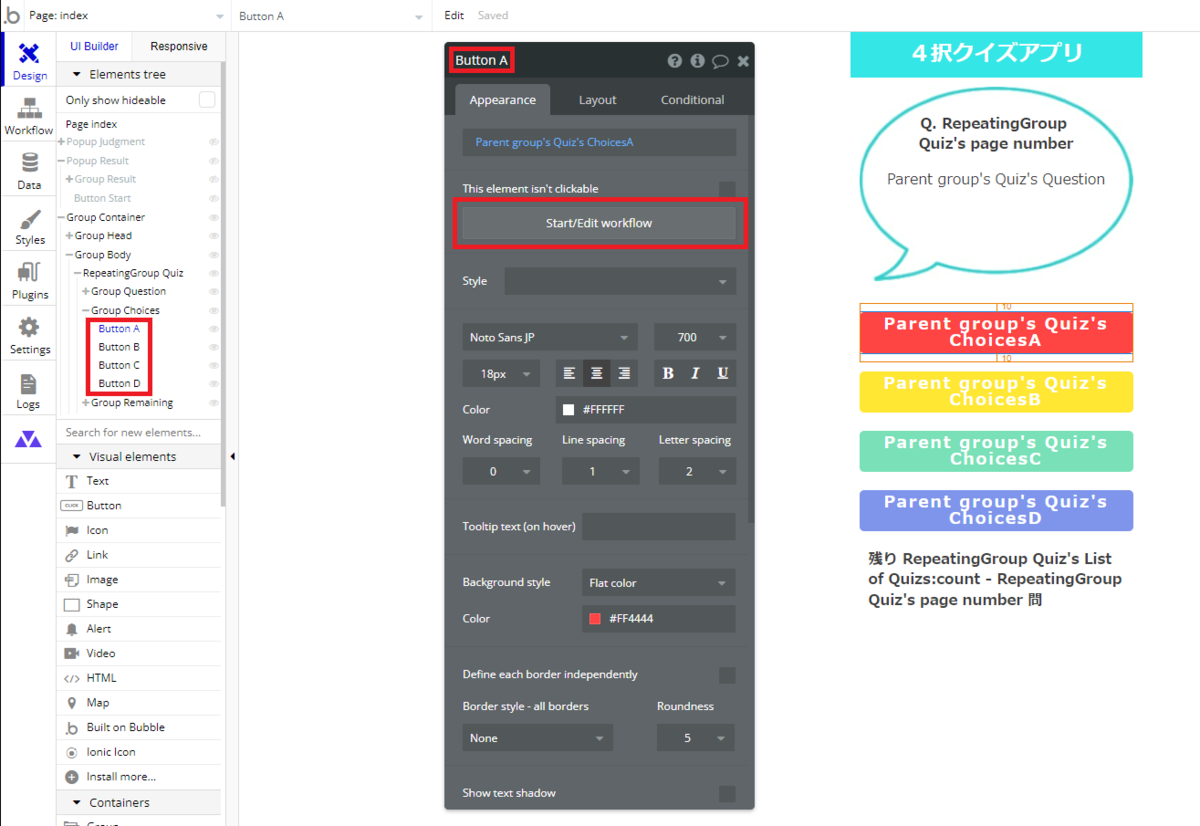The image size is (1200, 826).
Task: Toggle underline formatting
Action: (x=722, y=373)
